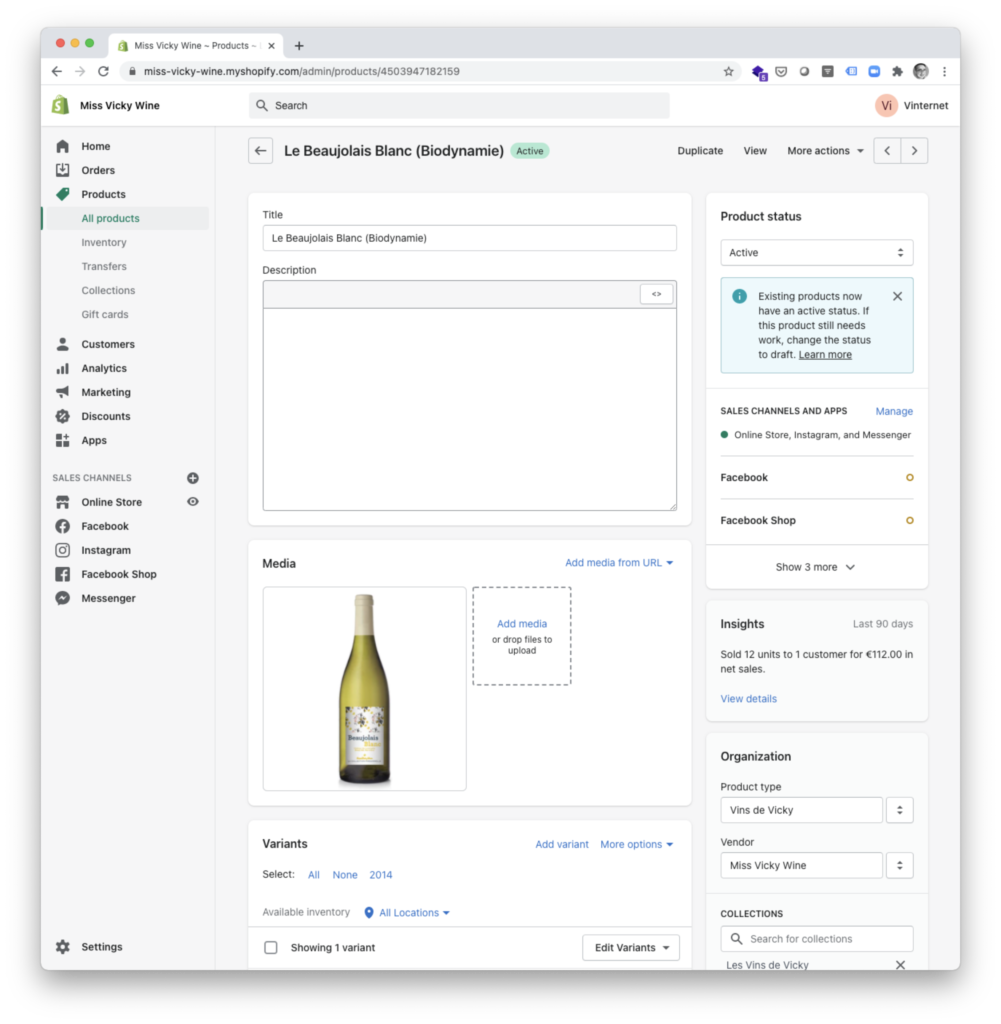The height and width of the screenshot is (1024, 1001).
Task: Open Vendor selector arrows
Action: (x=899, y=866)
